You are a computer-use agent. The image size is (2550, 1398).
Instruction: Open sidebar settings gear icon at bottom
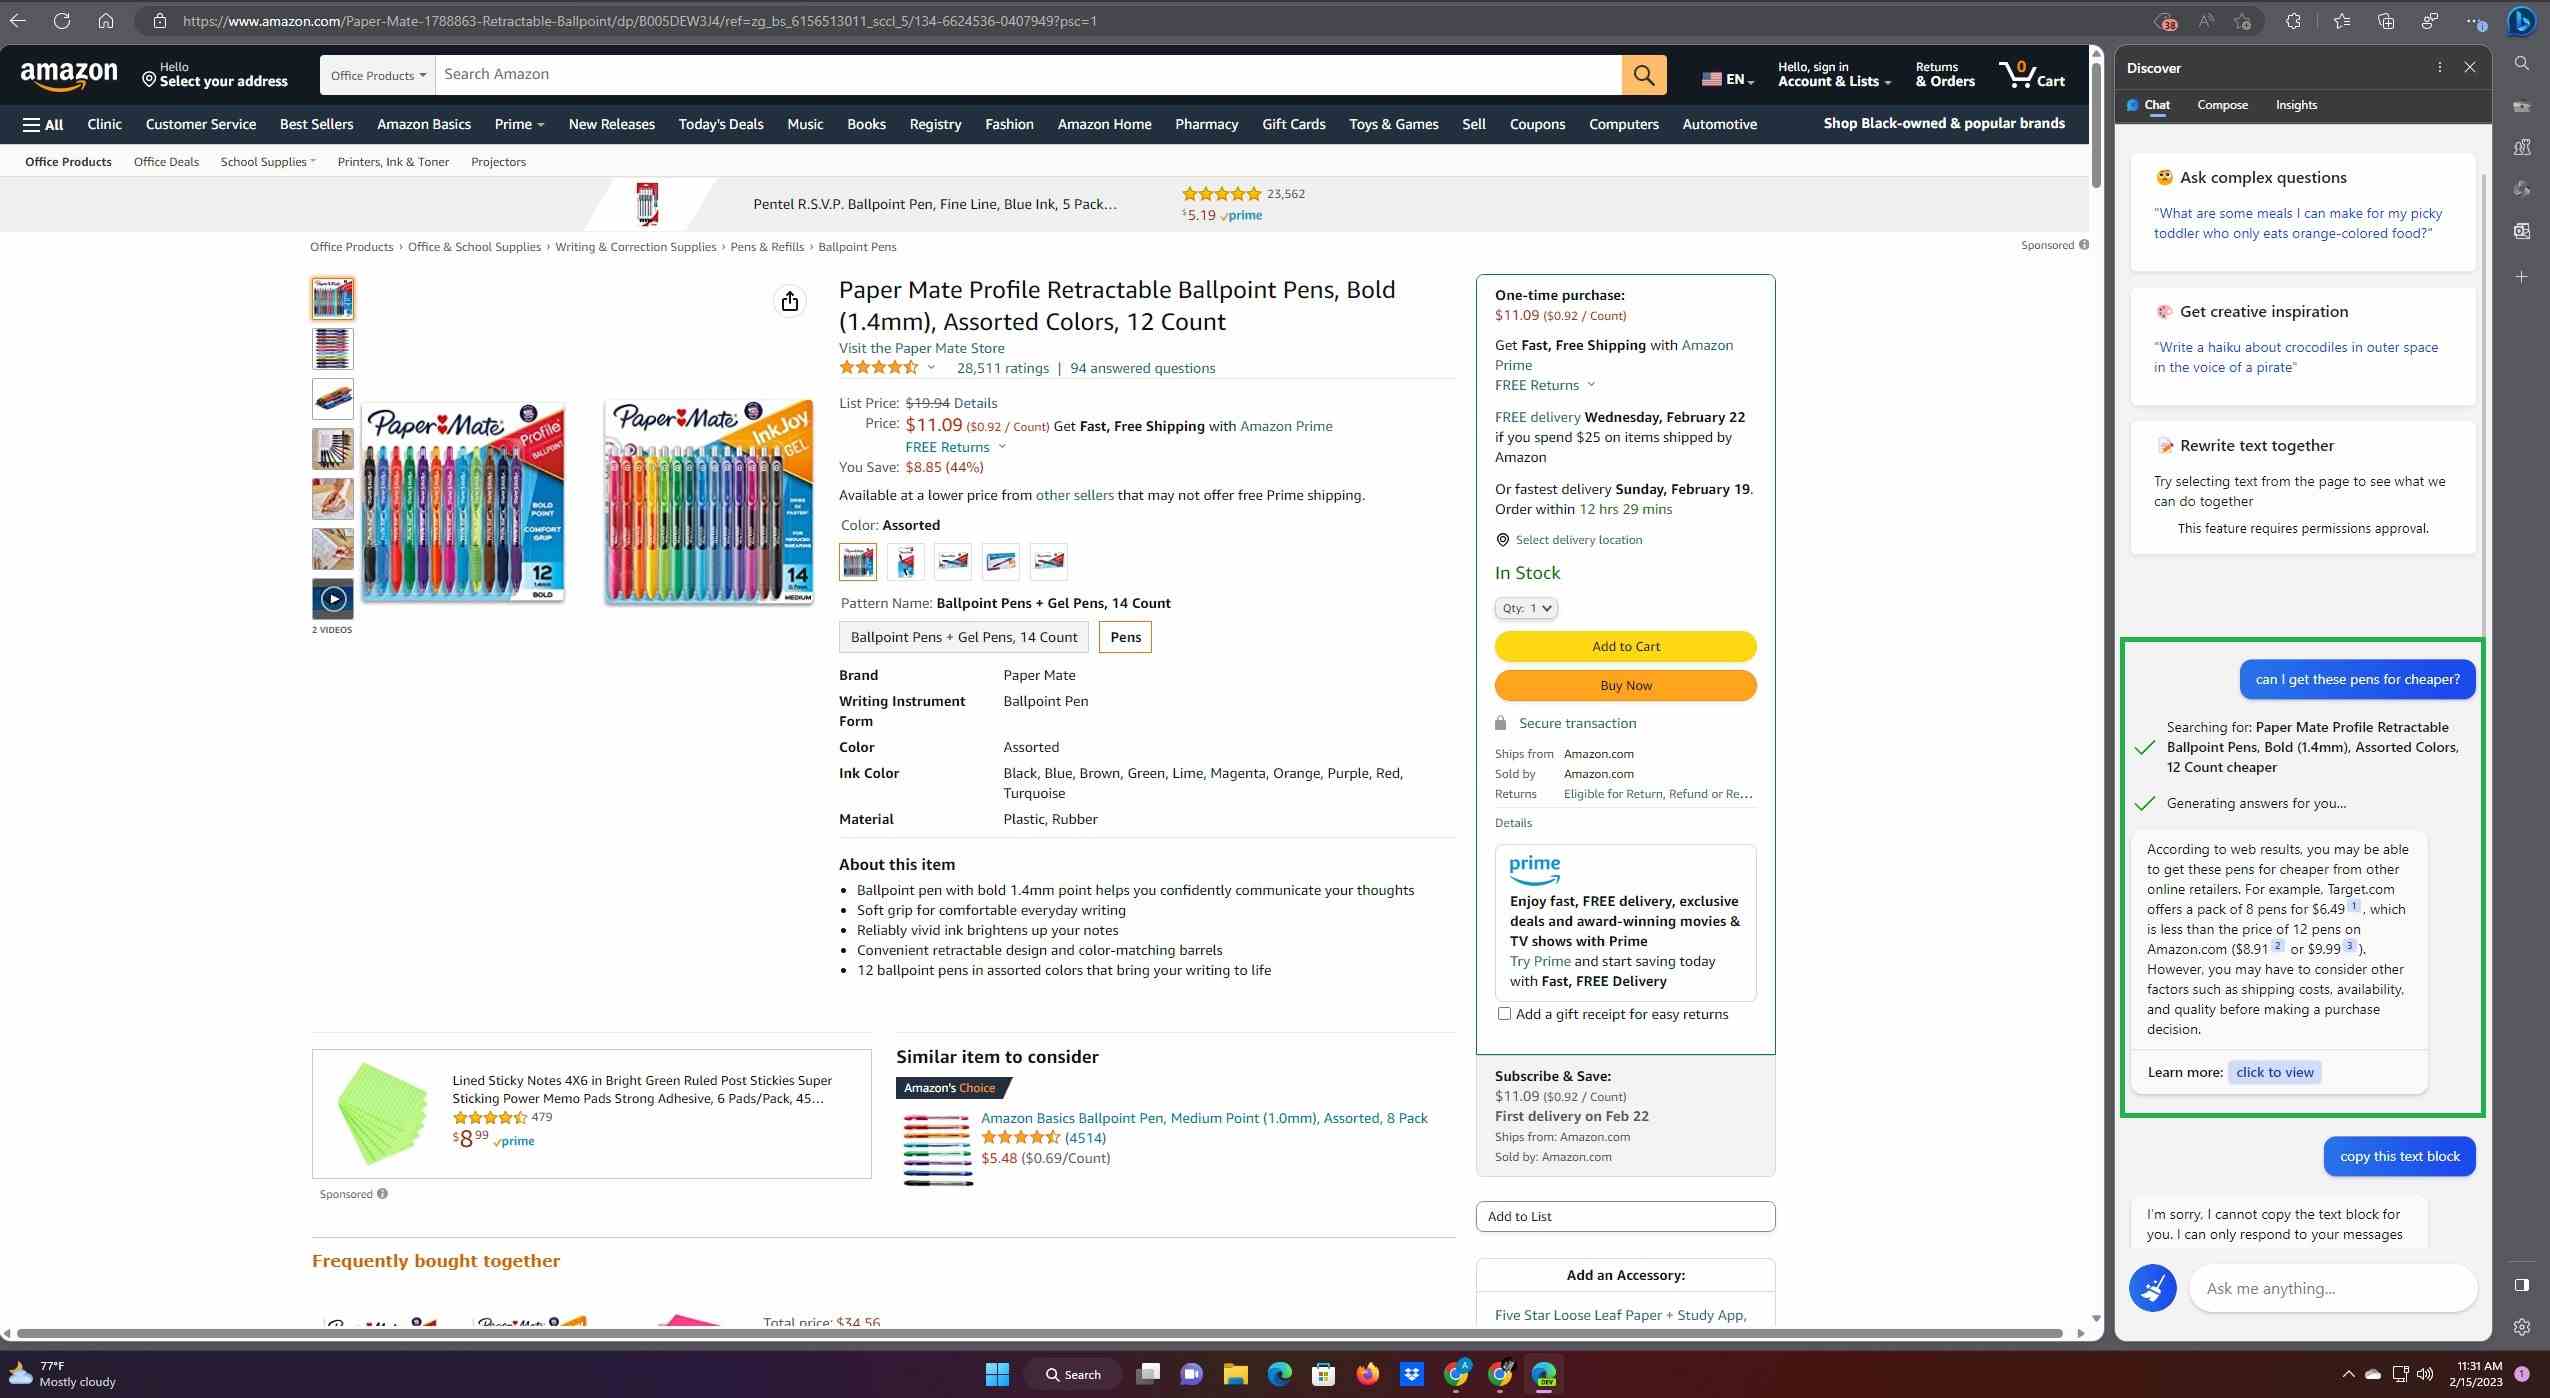point(2521,1327)
